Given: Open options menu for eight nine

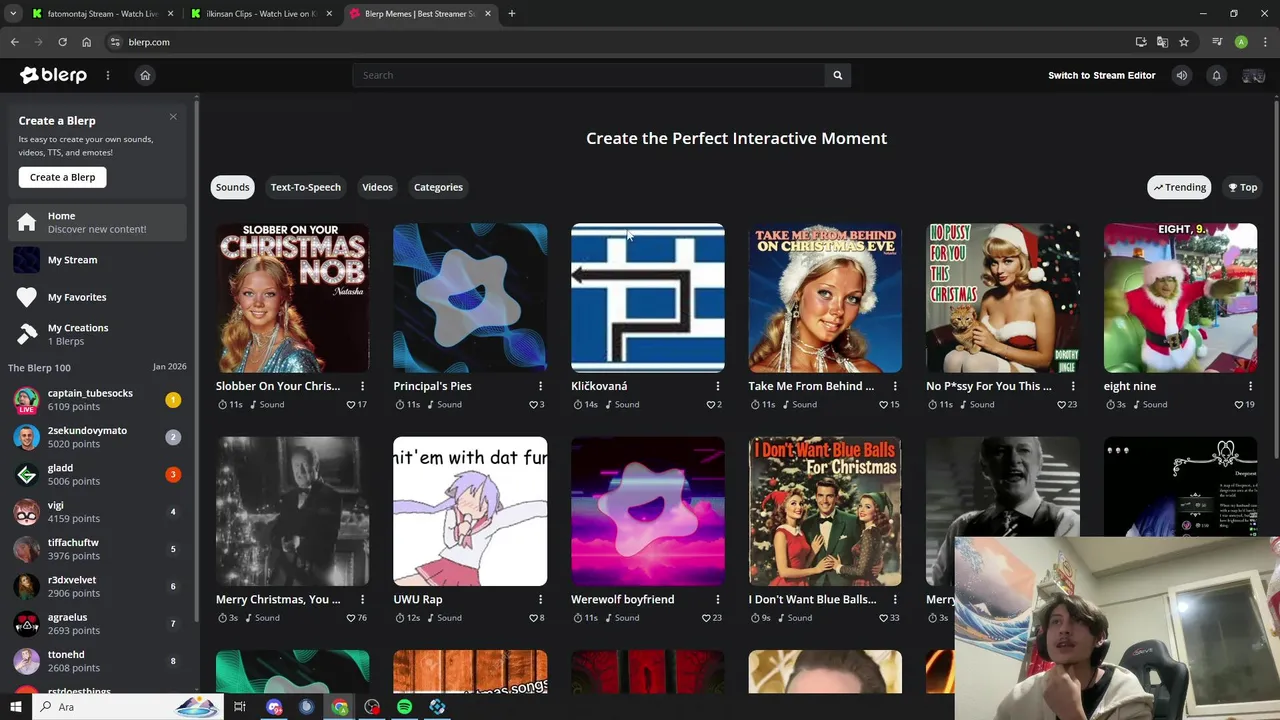Looking at the screenshot, I should coord(1250,386).
